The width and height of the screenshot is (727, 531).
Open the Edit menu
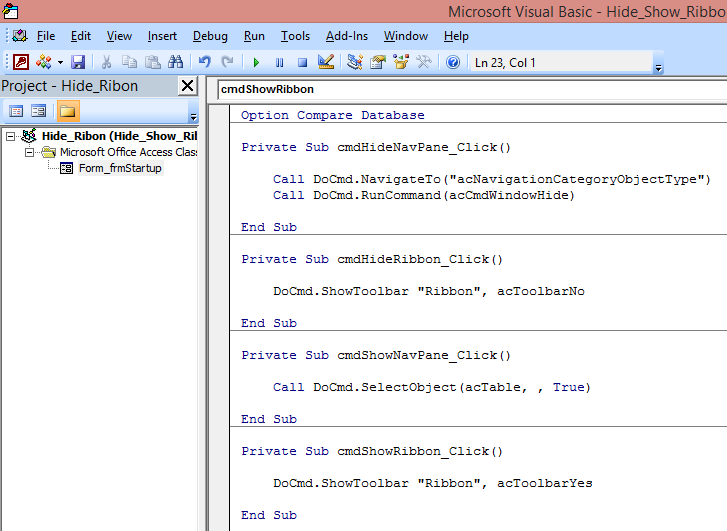coord(81,36)
